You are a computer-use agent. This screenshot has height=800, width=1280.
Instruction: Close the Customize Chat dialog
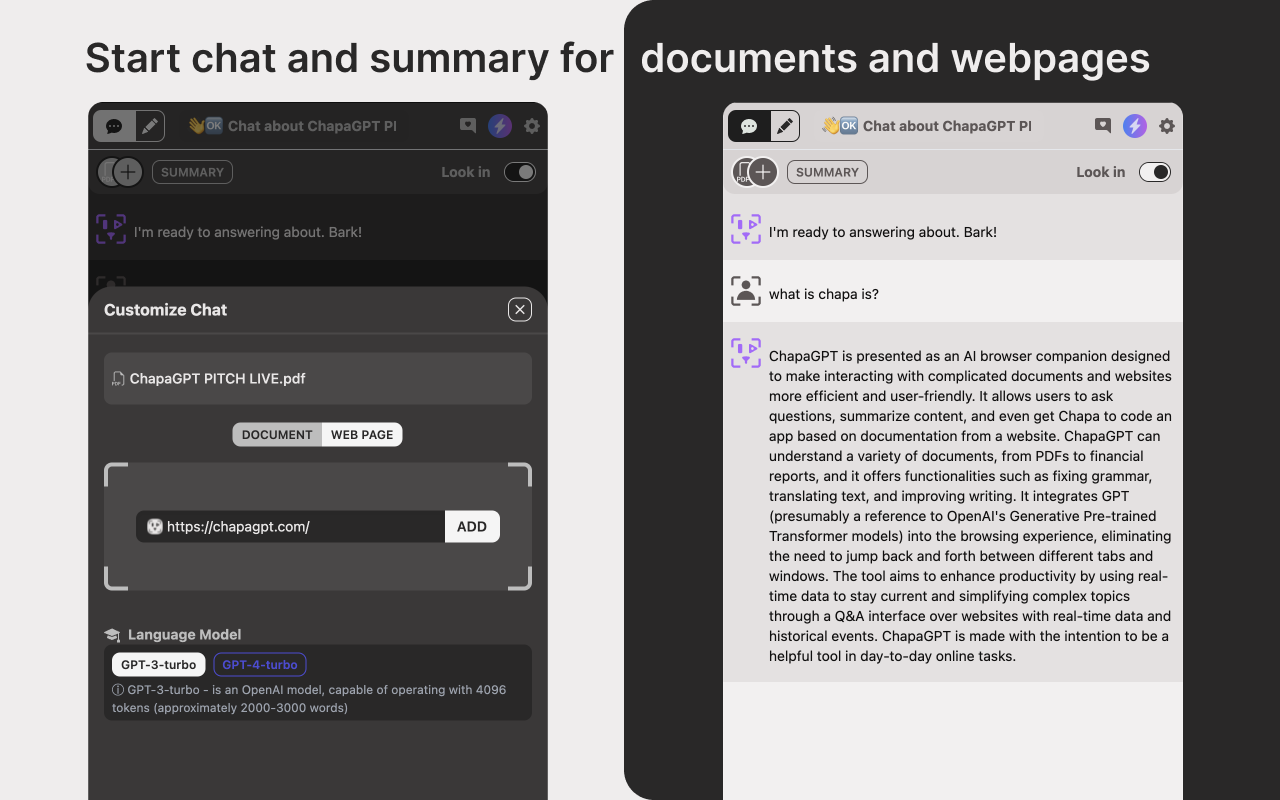pos(520,310)
